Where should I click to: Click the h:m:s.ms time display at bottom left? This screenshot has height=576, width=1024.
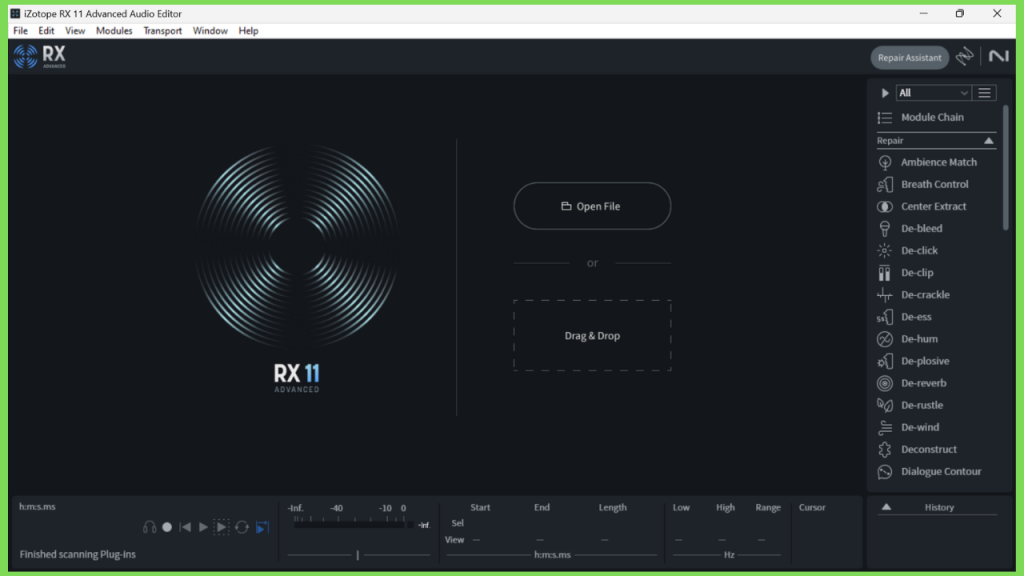click(37, 507)
